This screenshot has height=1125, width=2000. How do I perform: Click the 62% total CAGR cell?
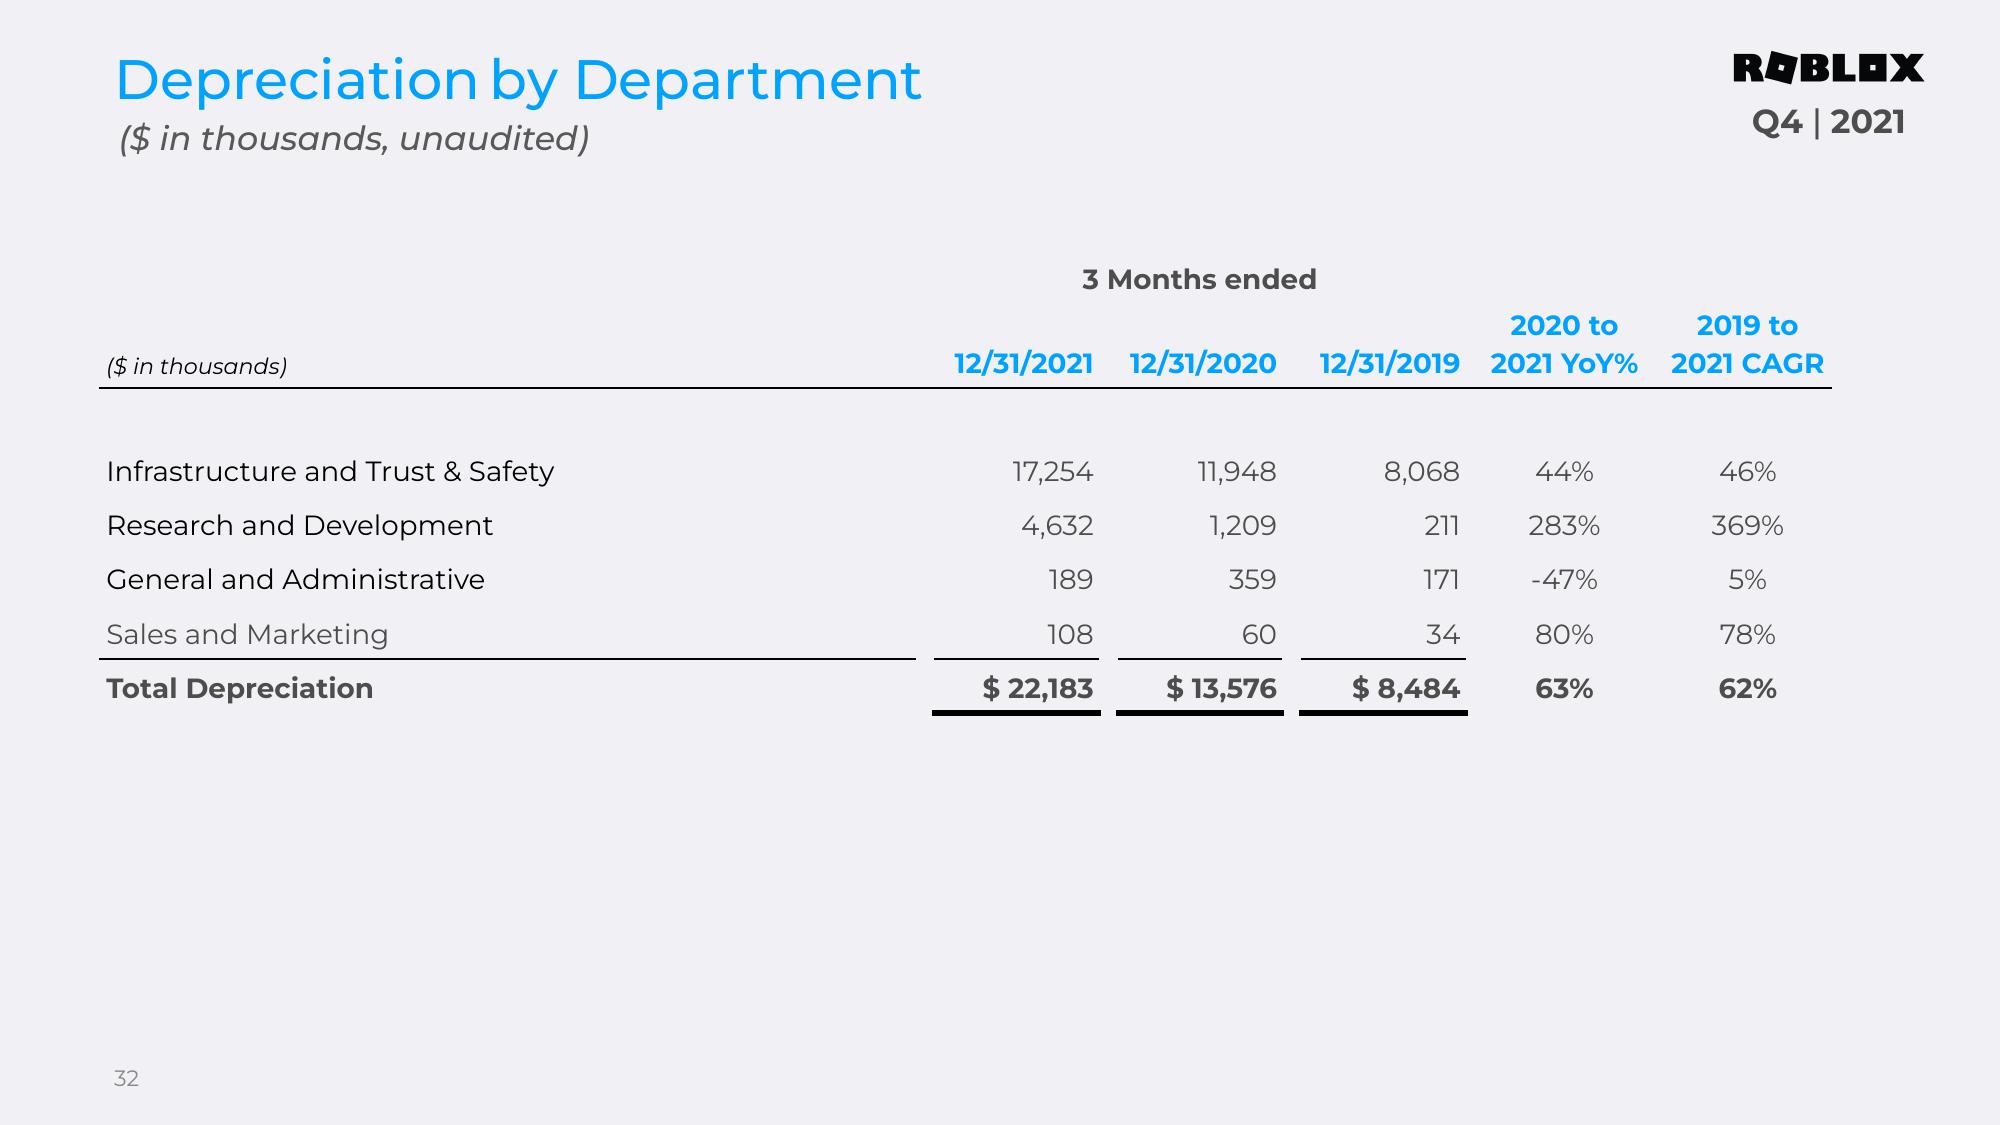(1747, 688)
